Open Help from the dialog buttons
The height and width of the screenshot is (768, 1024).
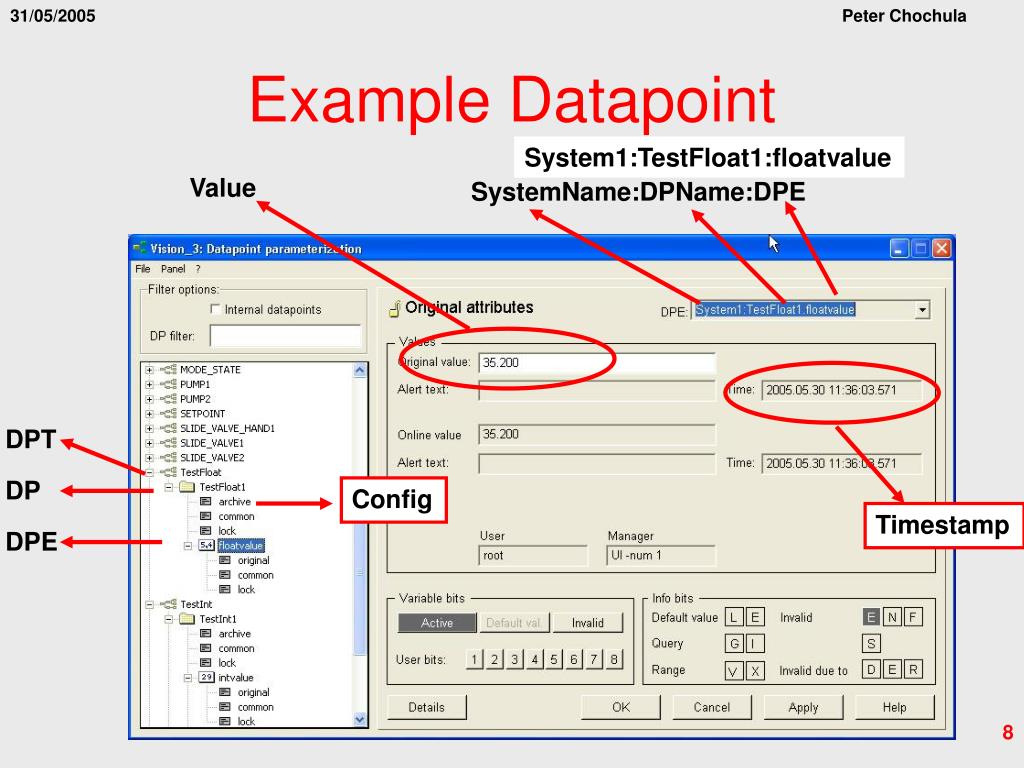pyautogui.click(x=895, y=707)
